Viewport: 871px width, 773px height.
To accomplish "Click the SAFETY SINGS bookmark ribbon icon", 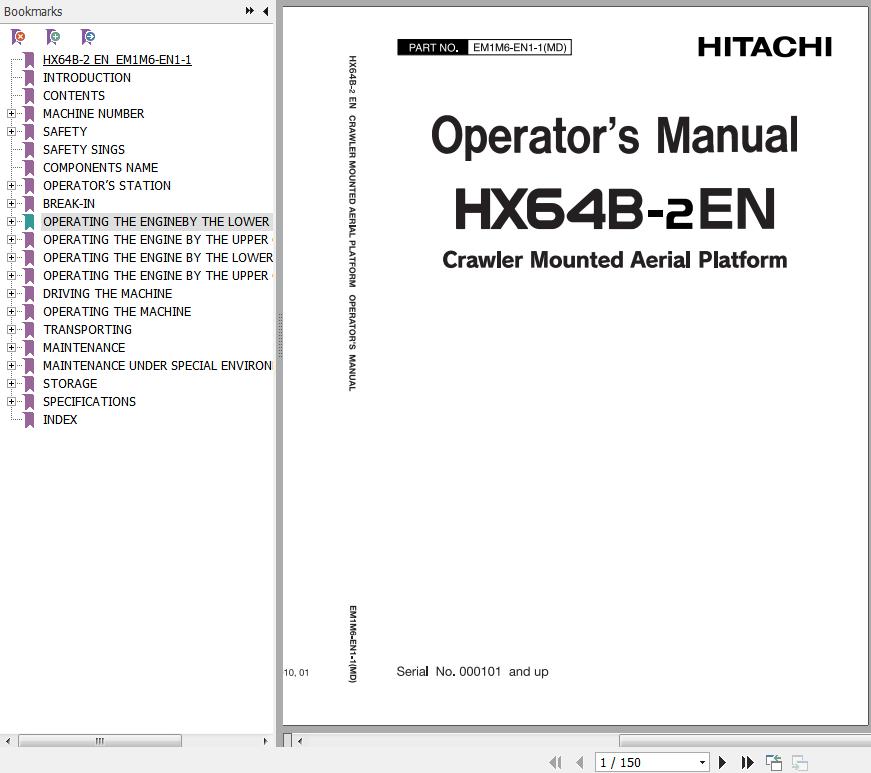I will coord(29,149).
